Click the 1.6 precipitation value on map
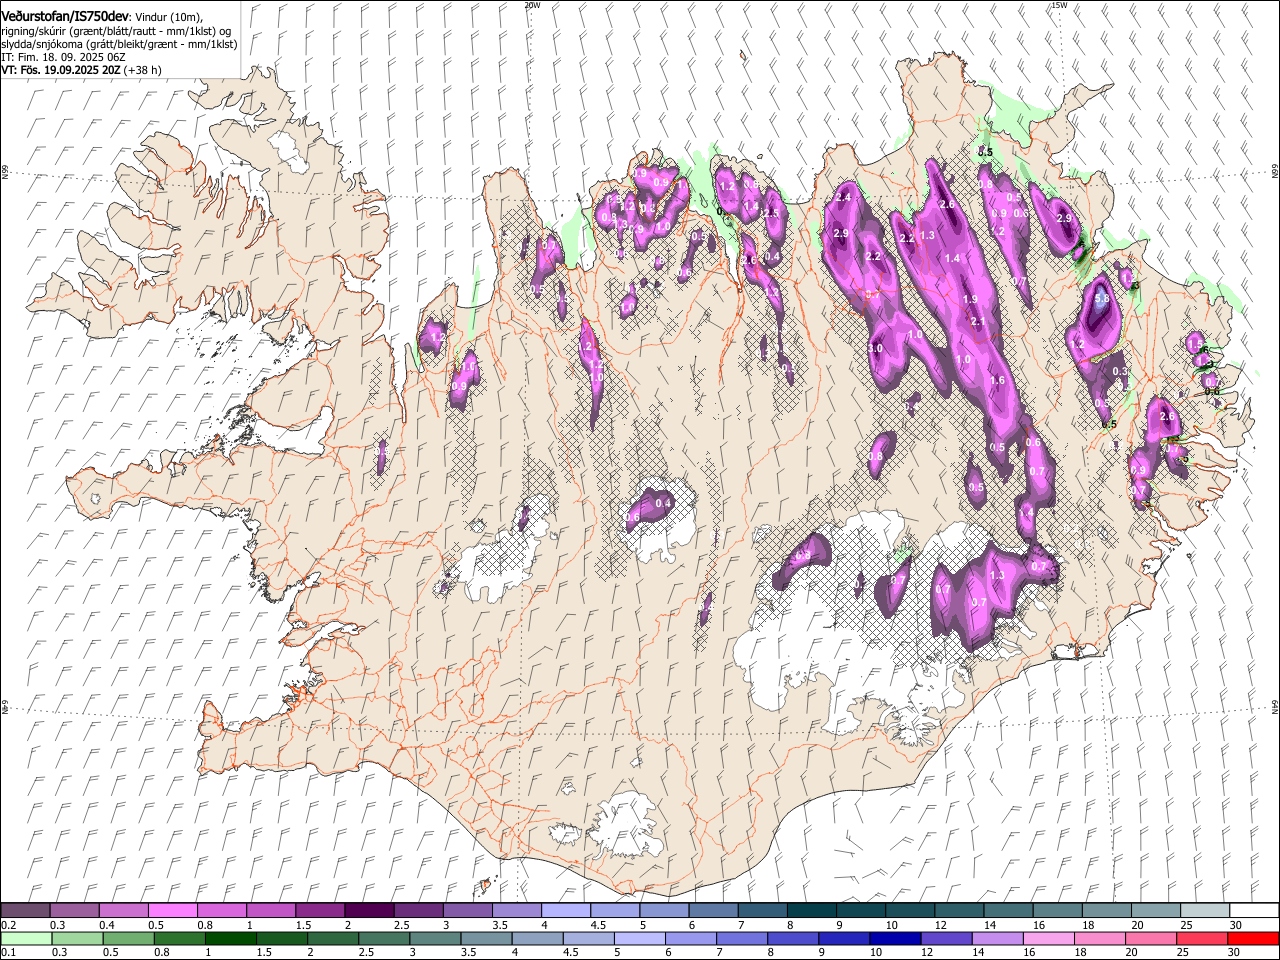This screenshot has height=960, width=1280. [x=997, y=380]
